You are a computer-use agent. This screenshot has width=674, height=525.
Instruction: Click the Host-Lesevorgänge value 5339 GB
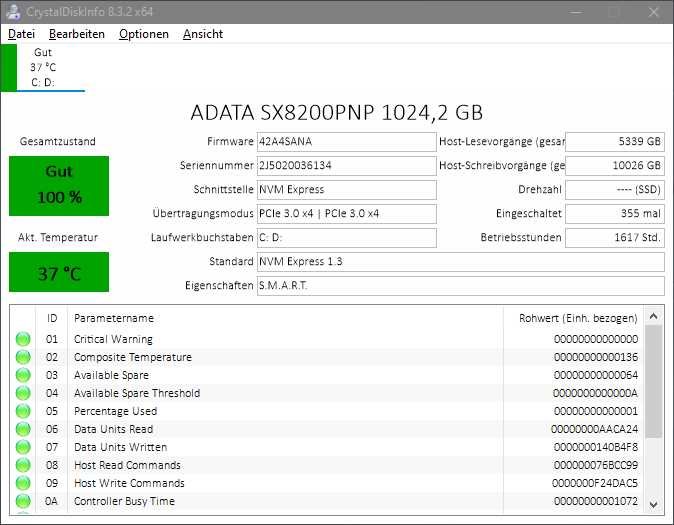click(615, 141)
